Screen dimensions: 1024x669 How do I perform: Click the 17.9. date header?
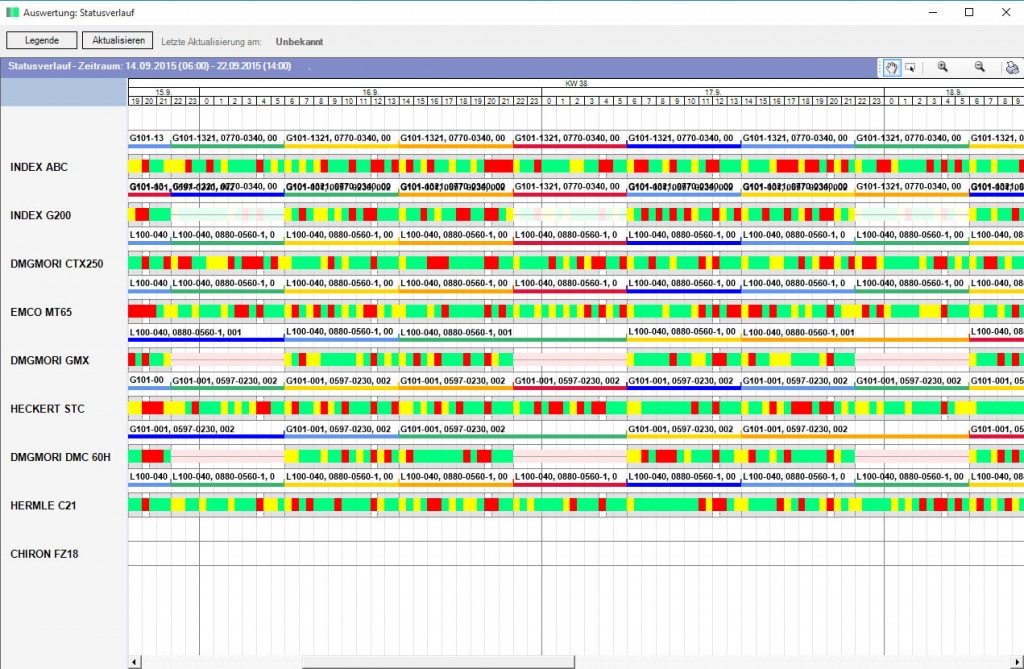(x=712, y=92)
